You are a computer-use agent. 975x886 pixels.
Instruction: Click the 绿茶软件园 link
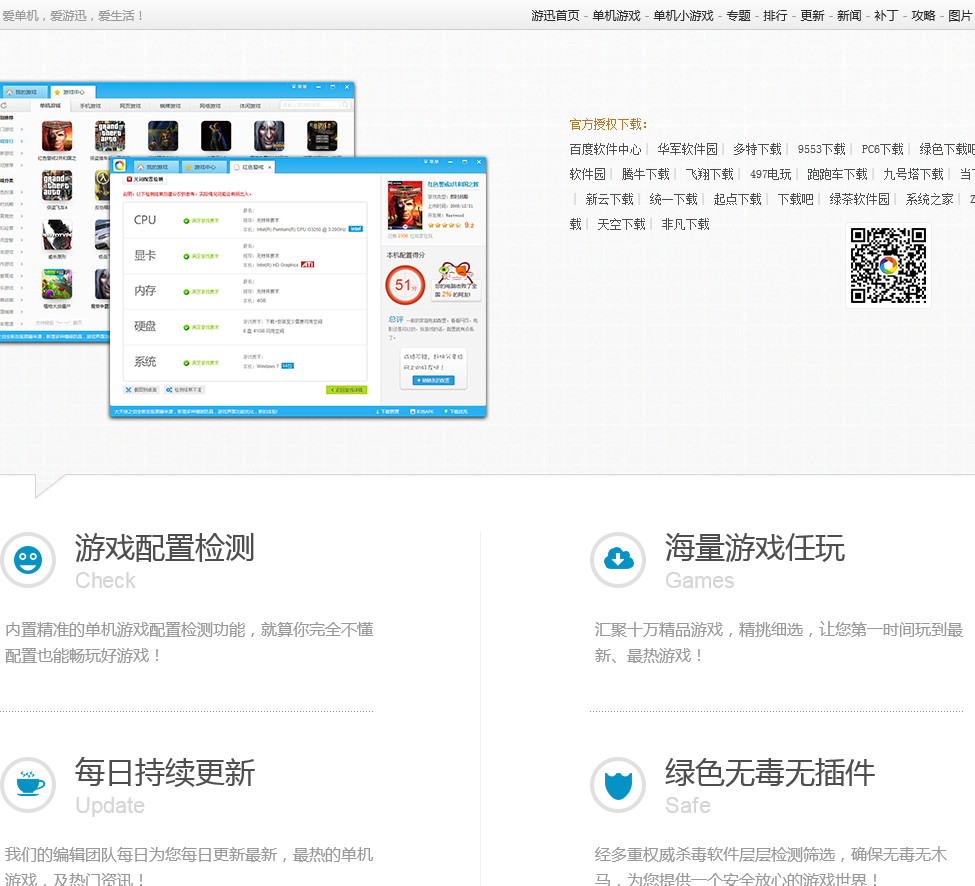click(x=859, y=199)
